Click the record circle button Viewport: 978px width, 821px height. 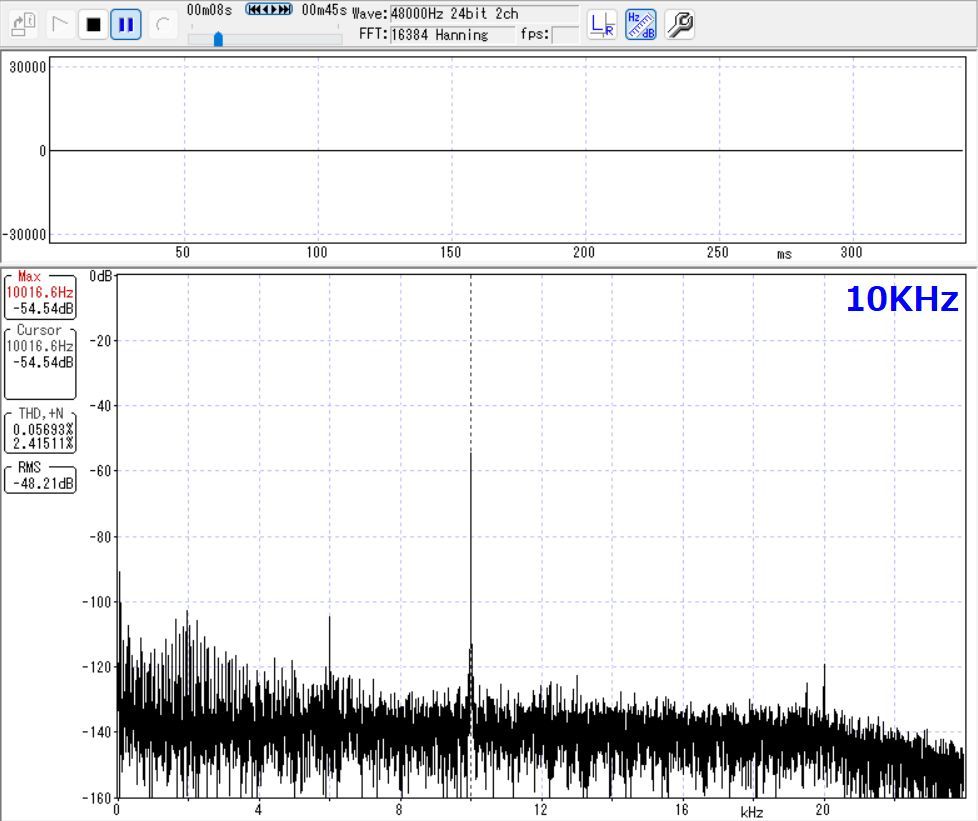(x=163, y=24)
